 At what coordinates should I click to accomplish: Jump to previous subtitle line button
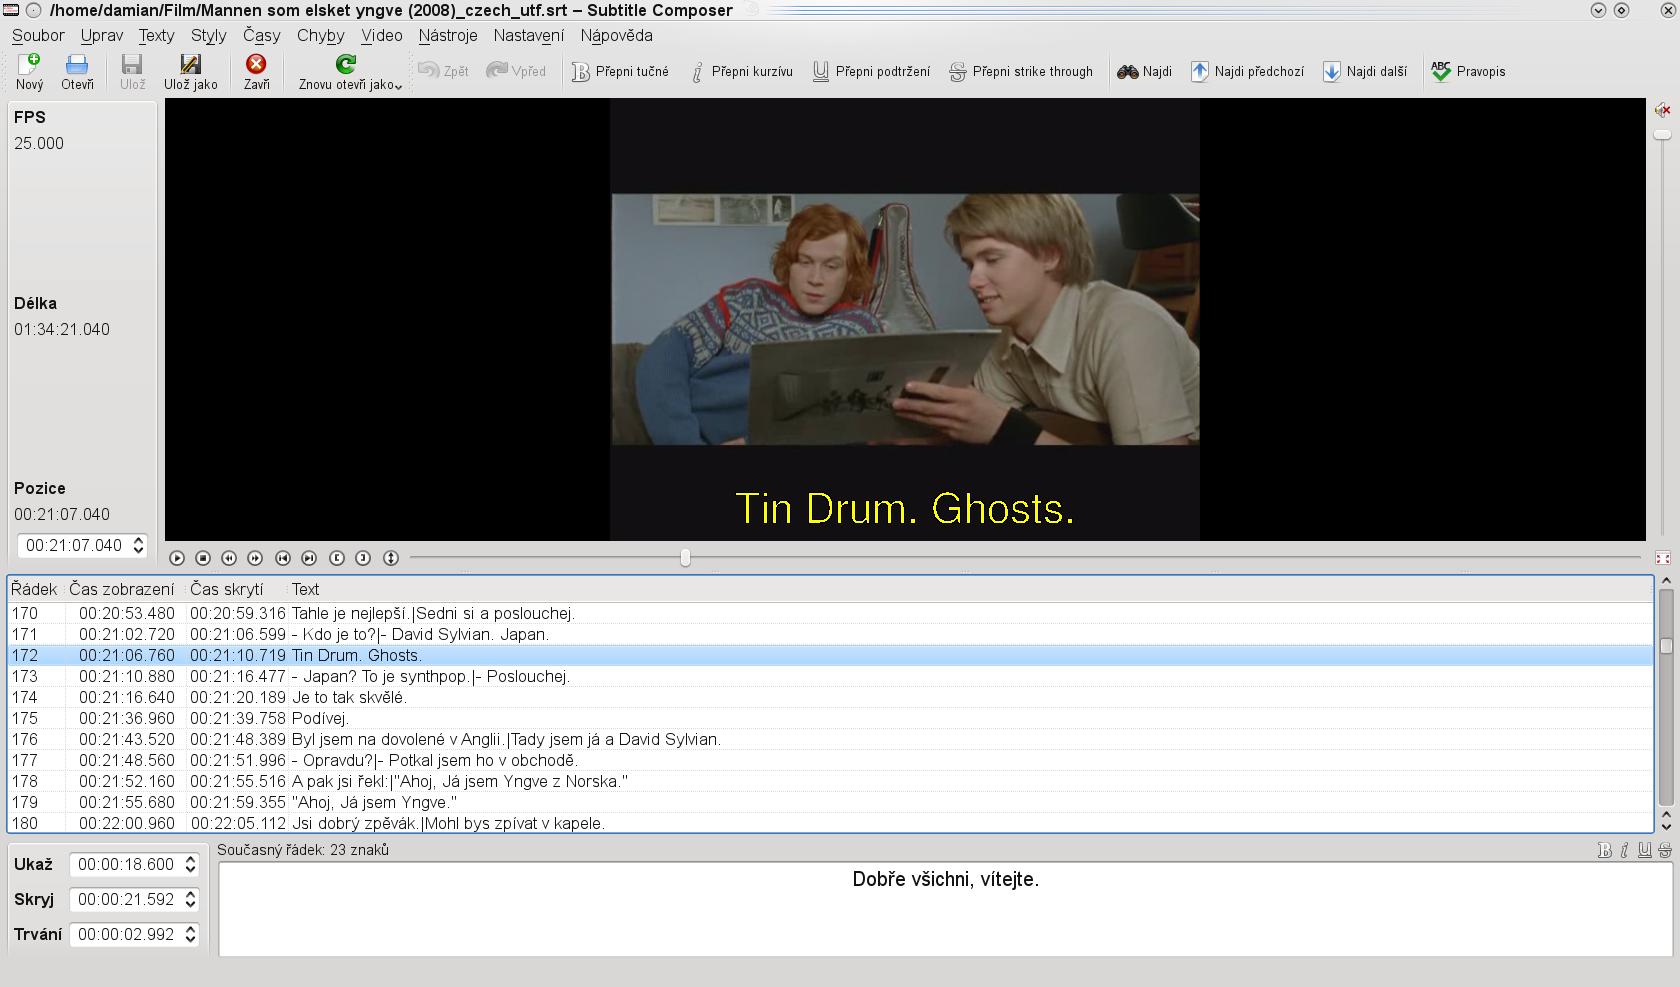coord(283,558)
